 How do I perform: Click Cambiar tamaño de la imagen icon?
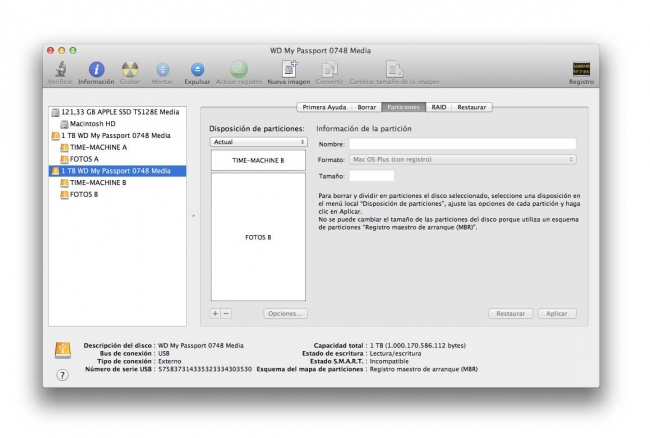point(394,69)
